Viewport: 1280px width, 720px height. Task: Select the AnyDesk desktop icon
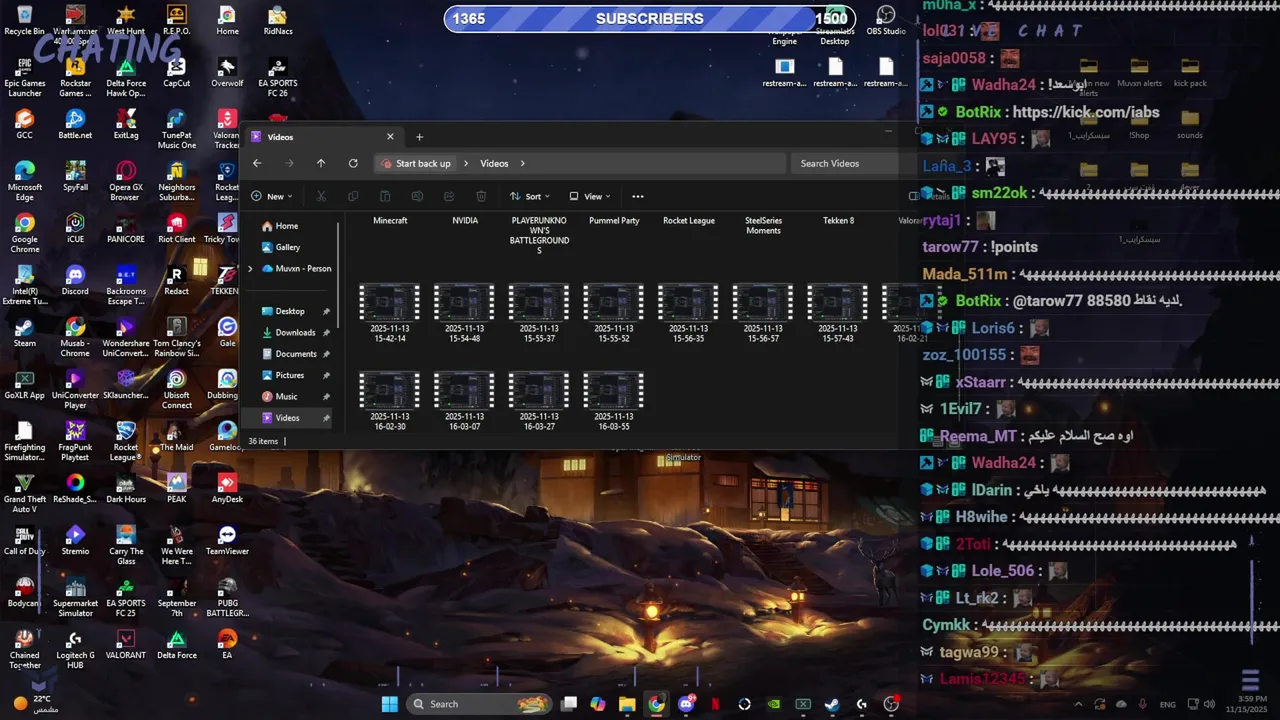tap(227, 487)
